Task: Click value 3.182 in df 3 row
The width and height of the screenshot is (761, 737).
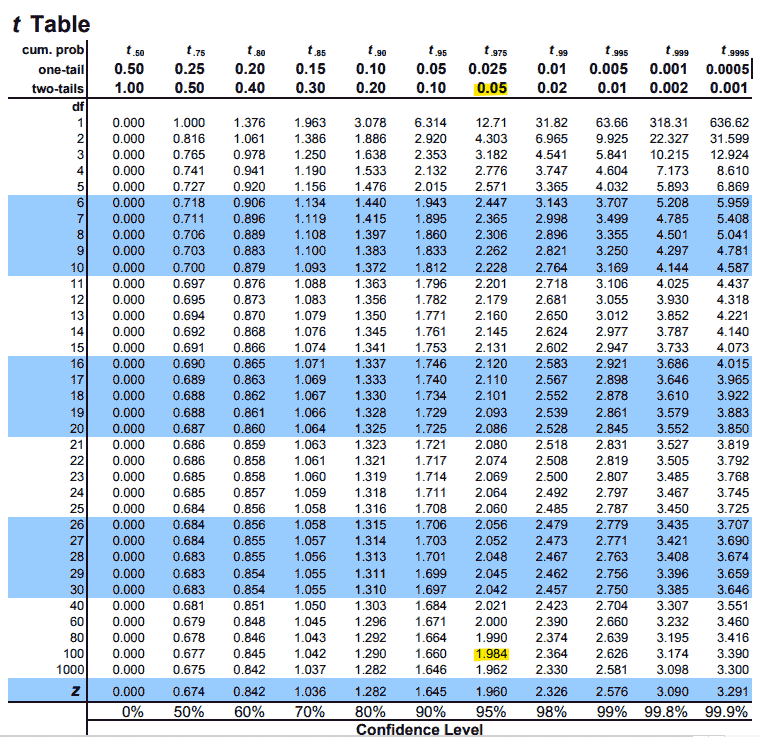Action: (x=491, y=155)
